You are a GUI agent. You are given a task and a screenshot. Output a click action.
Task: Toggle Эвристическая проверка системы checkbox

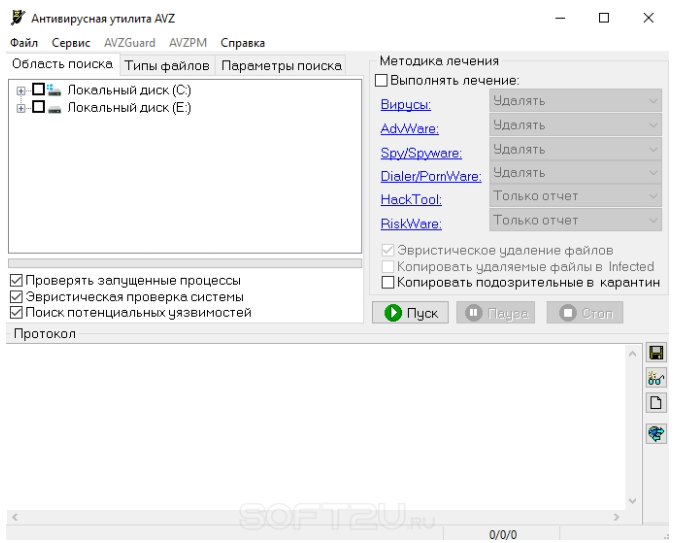tap(16, 297)
